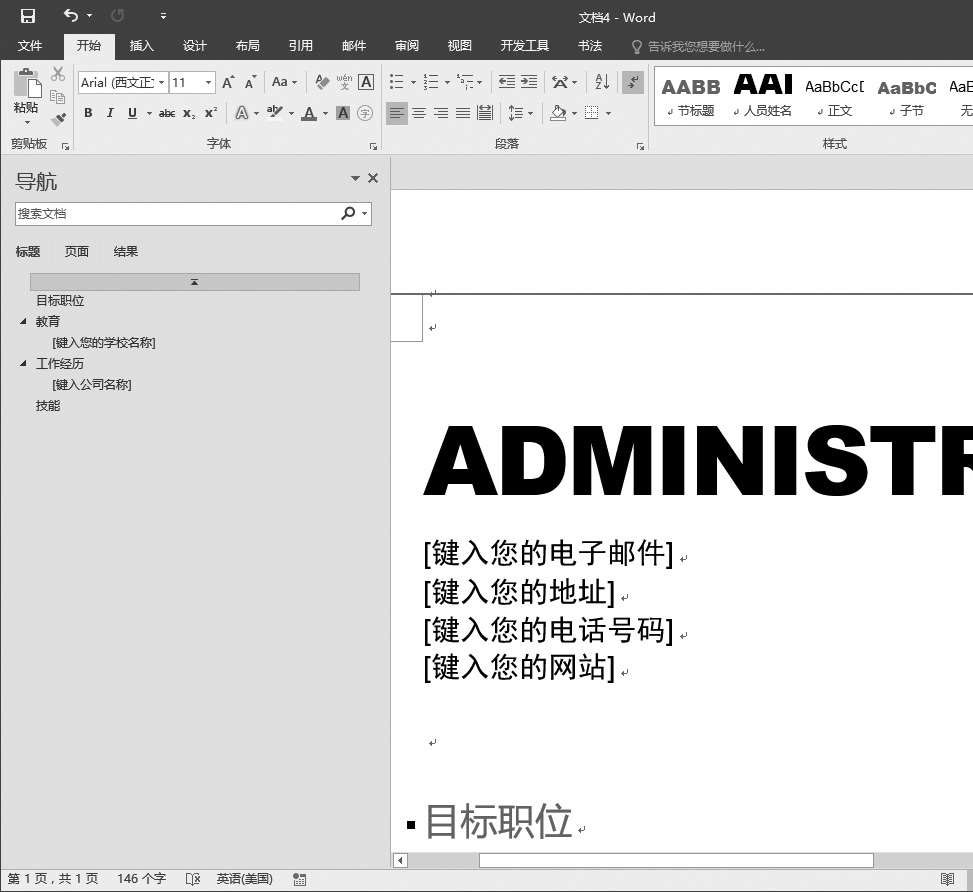Switch to the 设计 ribbon tab
The height and width of the screenshot is (892, 973).
[194, 46]
